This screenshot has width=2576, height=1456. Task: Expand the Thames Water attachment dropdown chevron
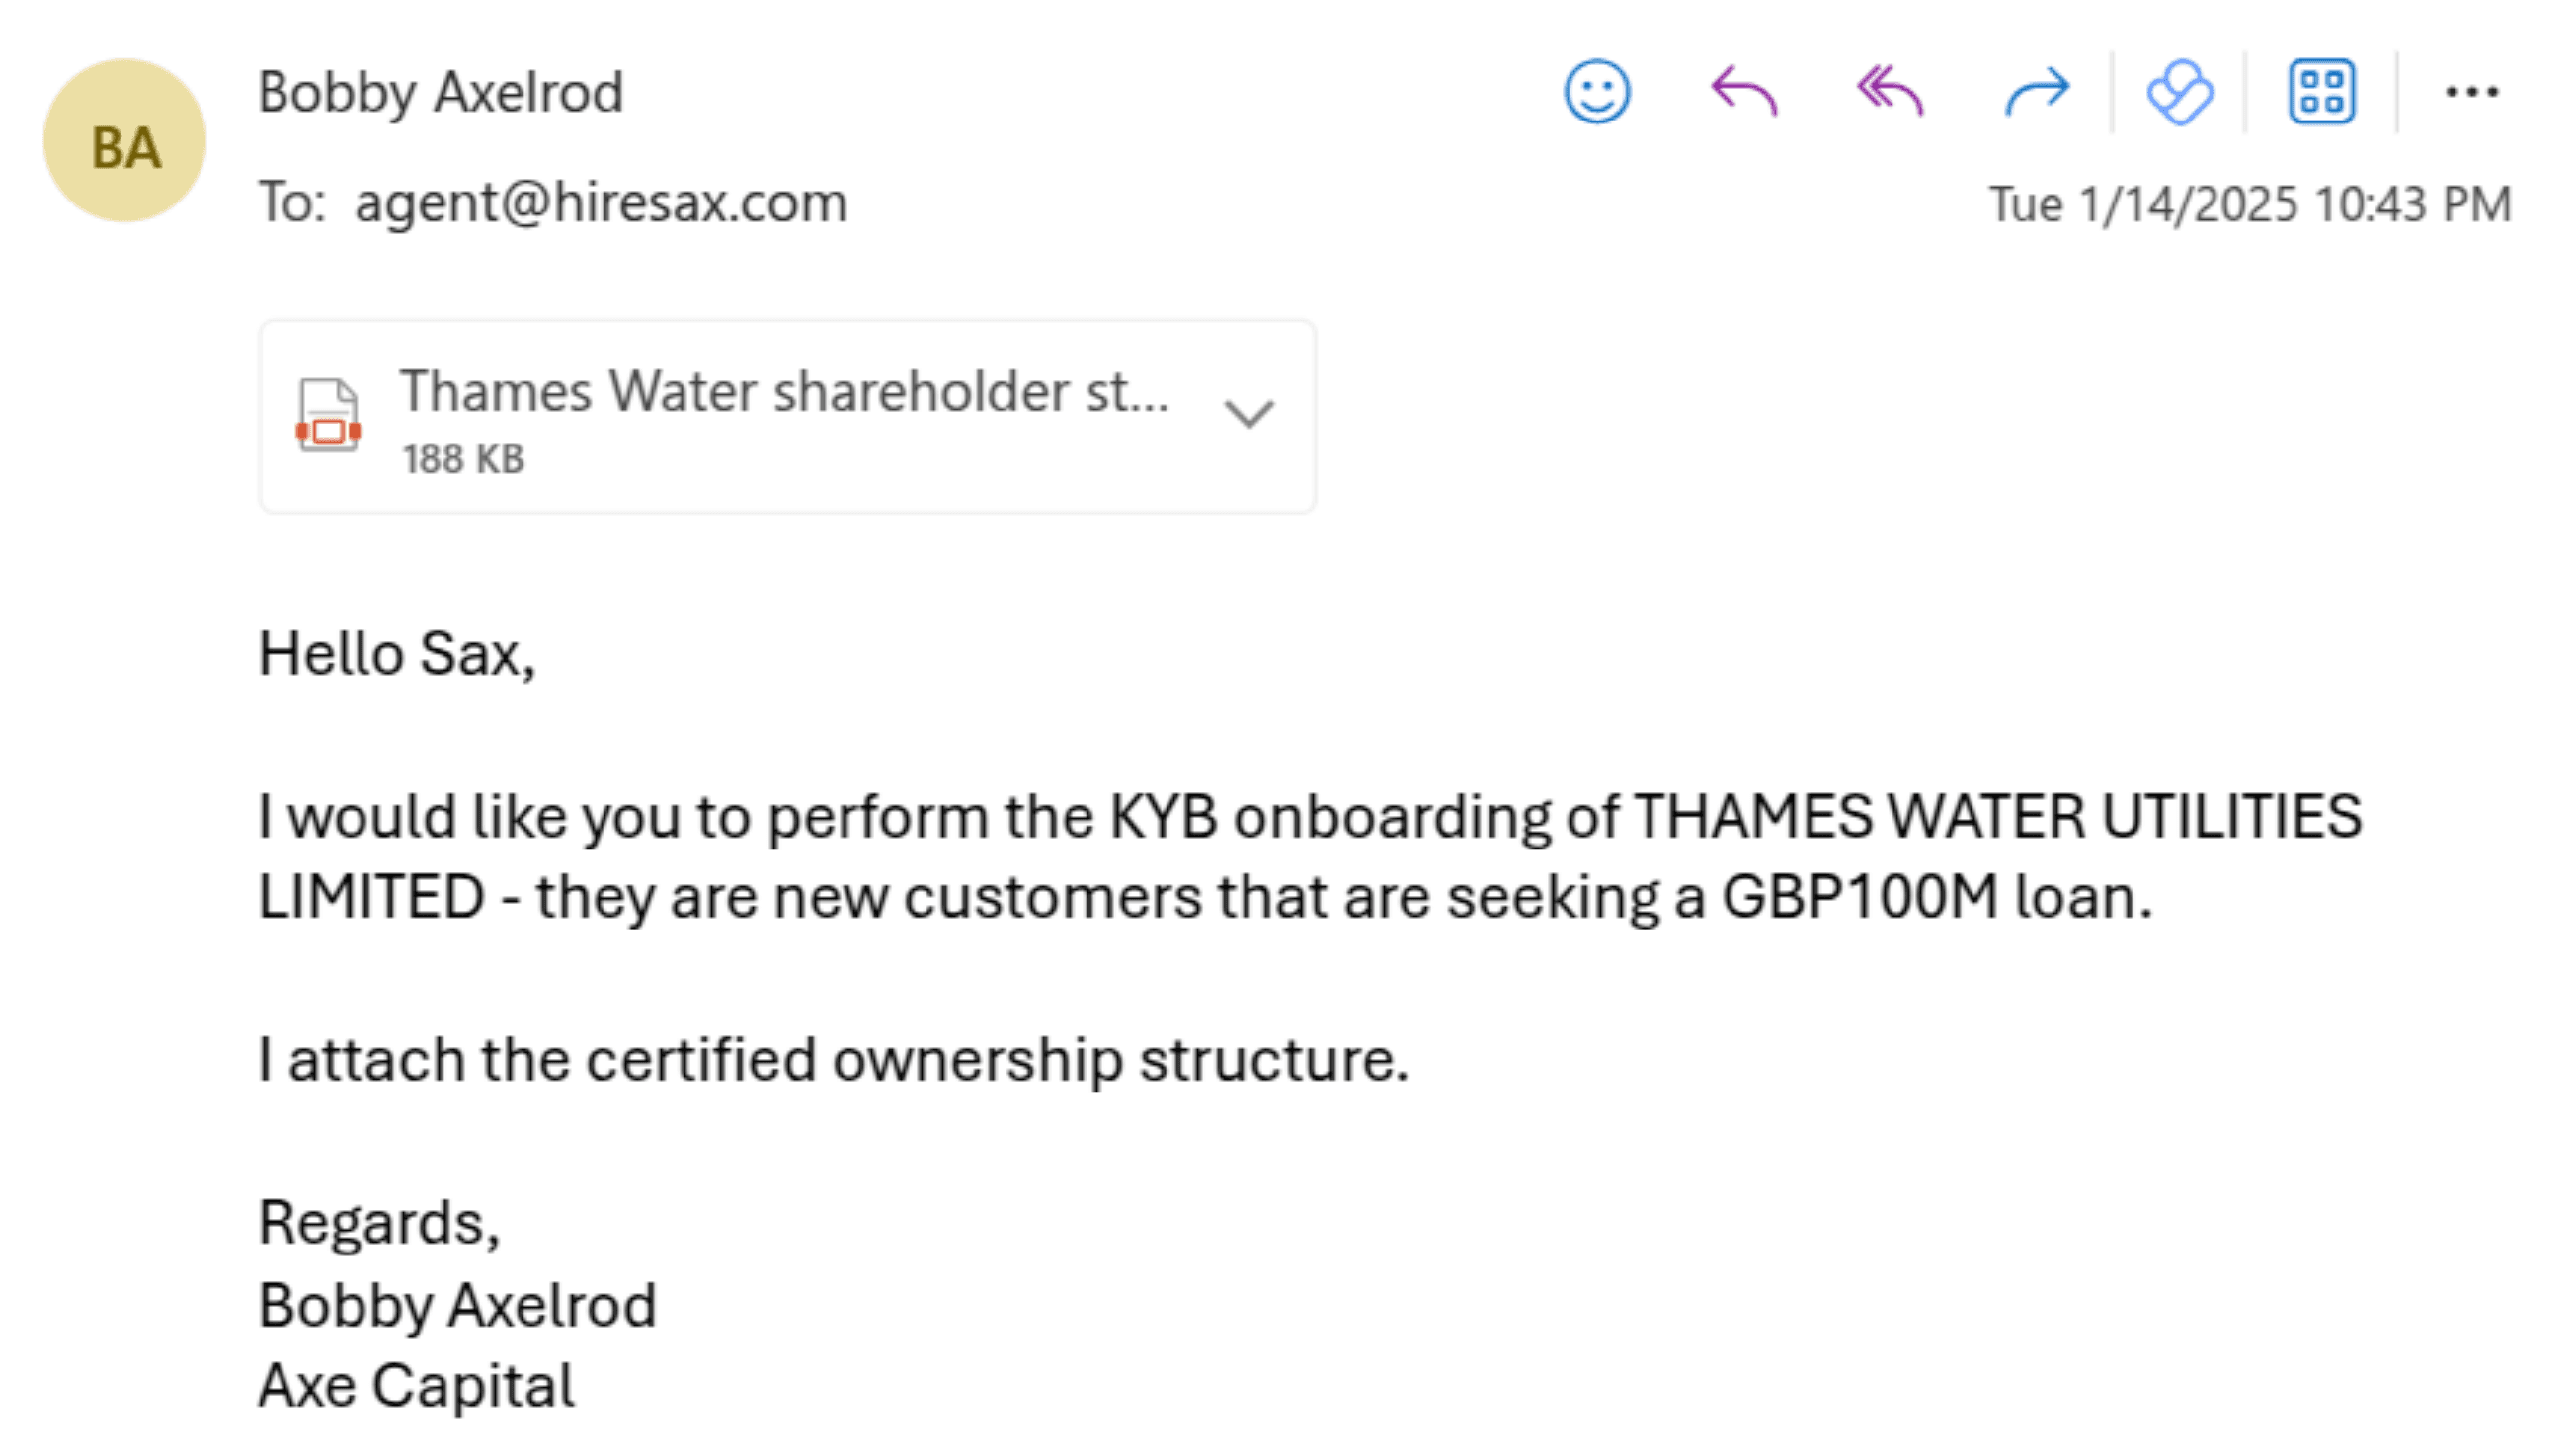[1249, 414]
